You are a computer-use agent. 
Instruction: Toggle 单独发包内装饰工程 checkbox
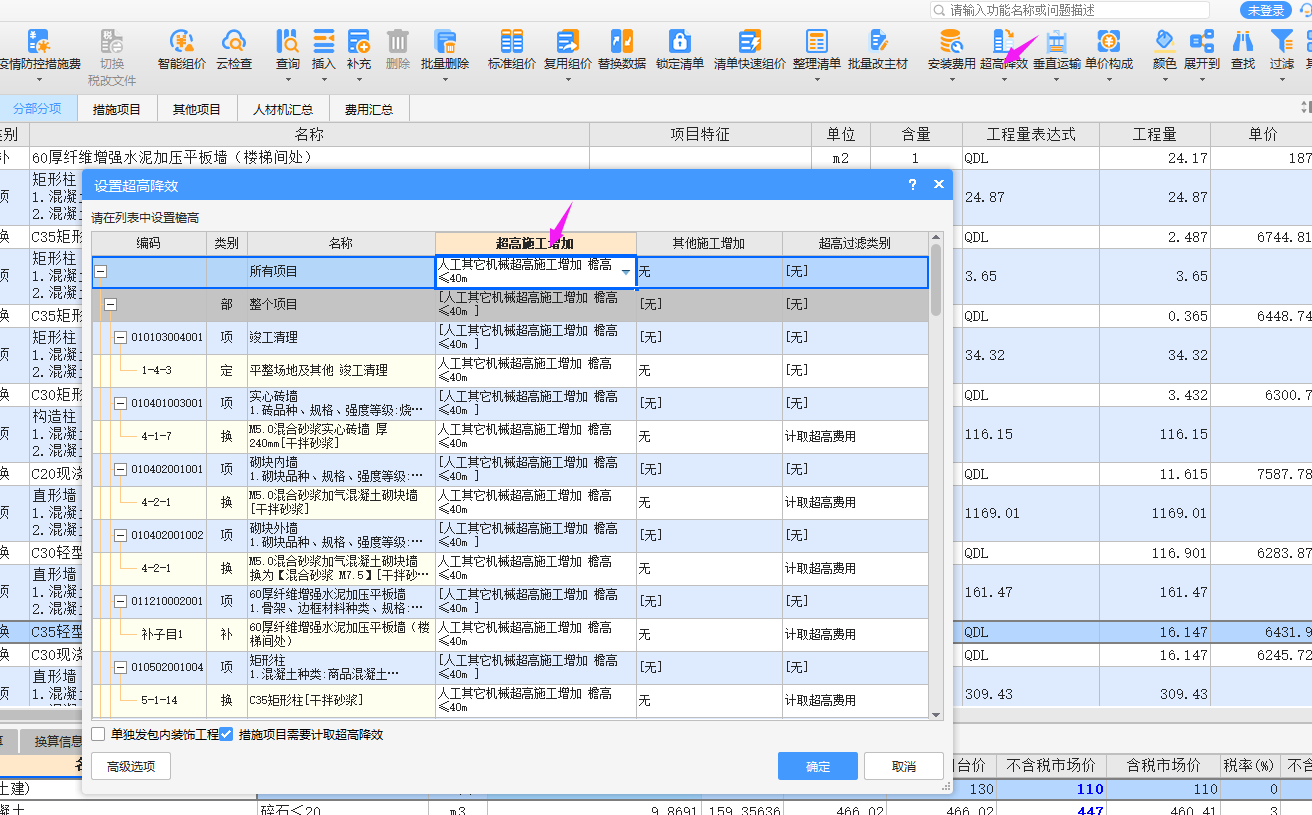(98, 734)
